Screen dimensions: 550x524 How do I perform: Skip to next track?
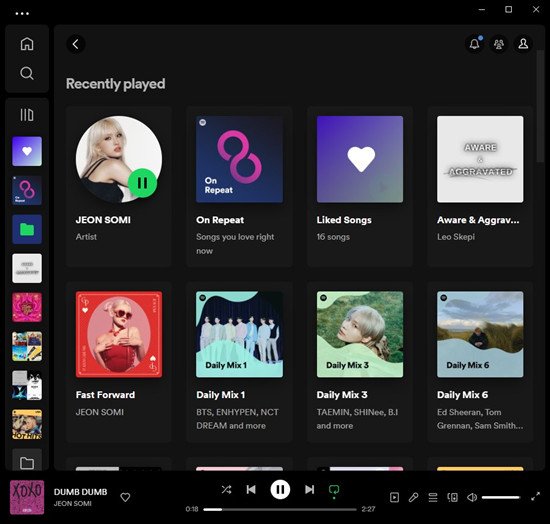coord(309,489)
